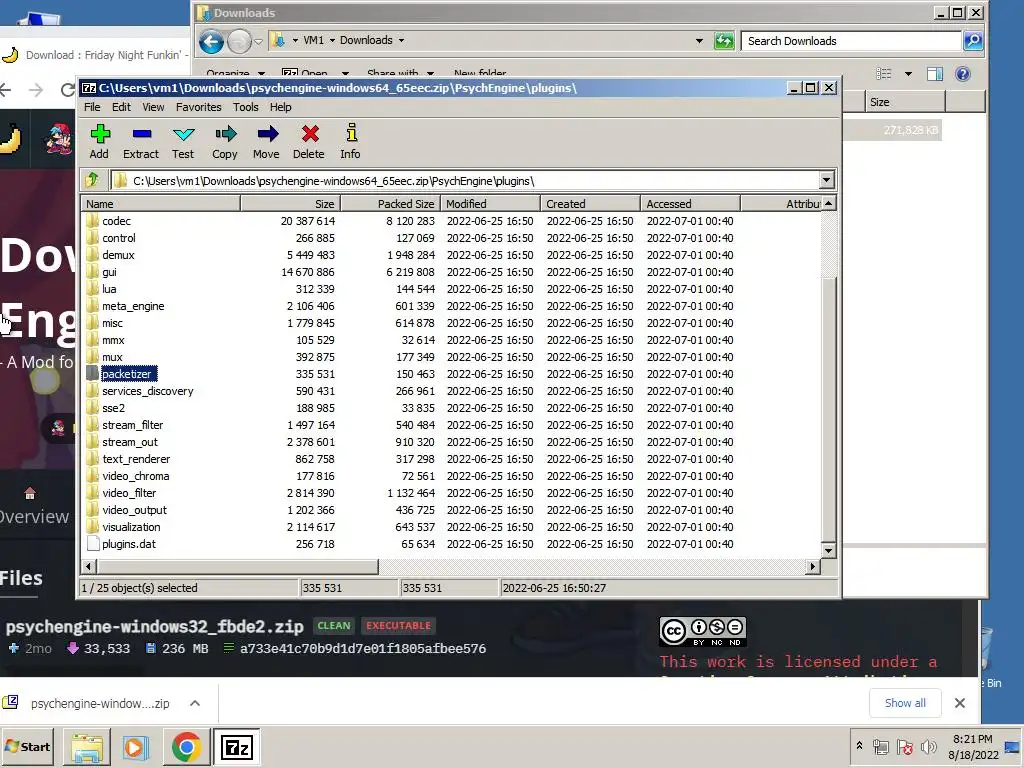
Task: Open the Start menu
Action: coord(27,746)
